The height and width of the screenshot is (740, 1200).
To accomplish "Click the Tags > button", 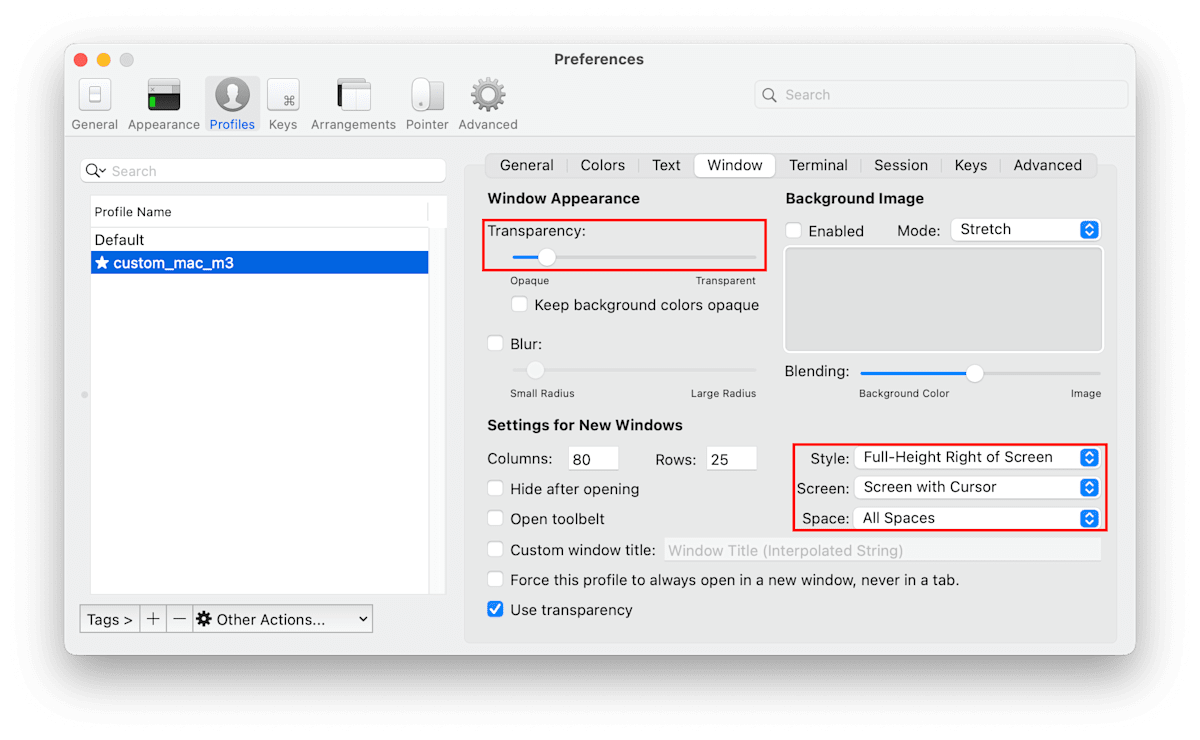I will [x=110, y=619].
